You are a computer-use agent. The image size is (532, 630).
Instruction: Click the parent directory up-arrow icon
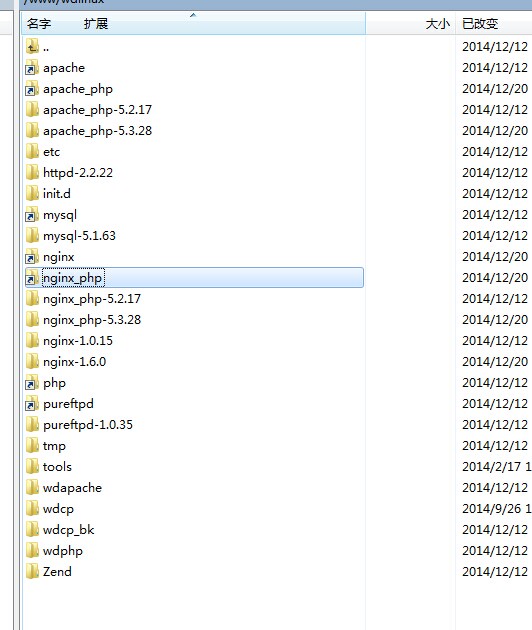(x=32, y=47)
